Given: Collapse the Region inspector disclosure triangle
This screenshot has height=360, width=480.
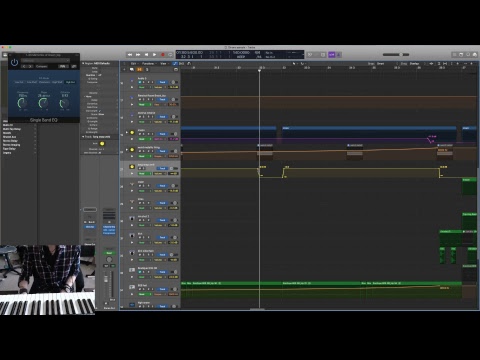Looking at the screenshot, I should pos(83,63).
